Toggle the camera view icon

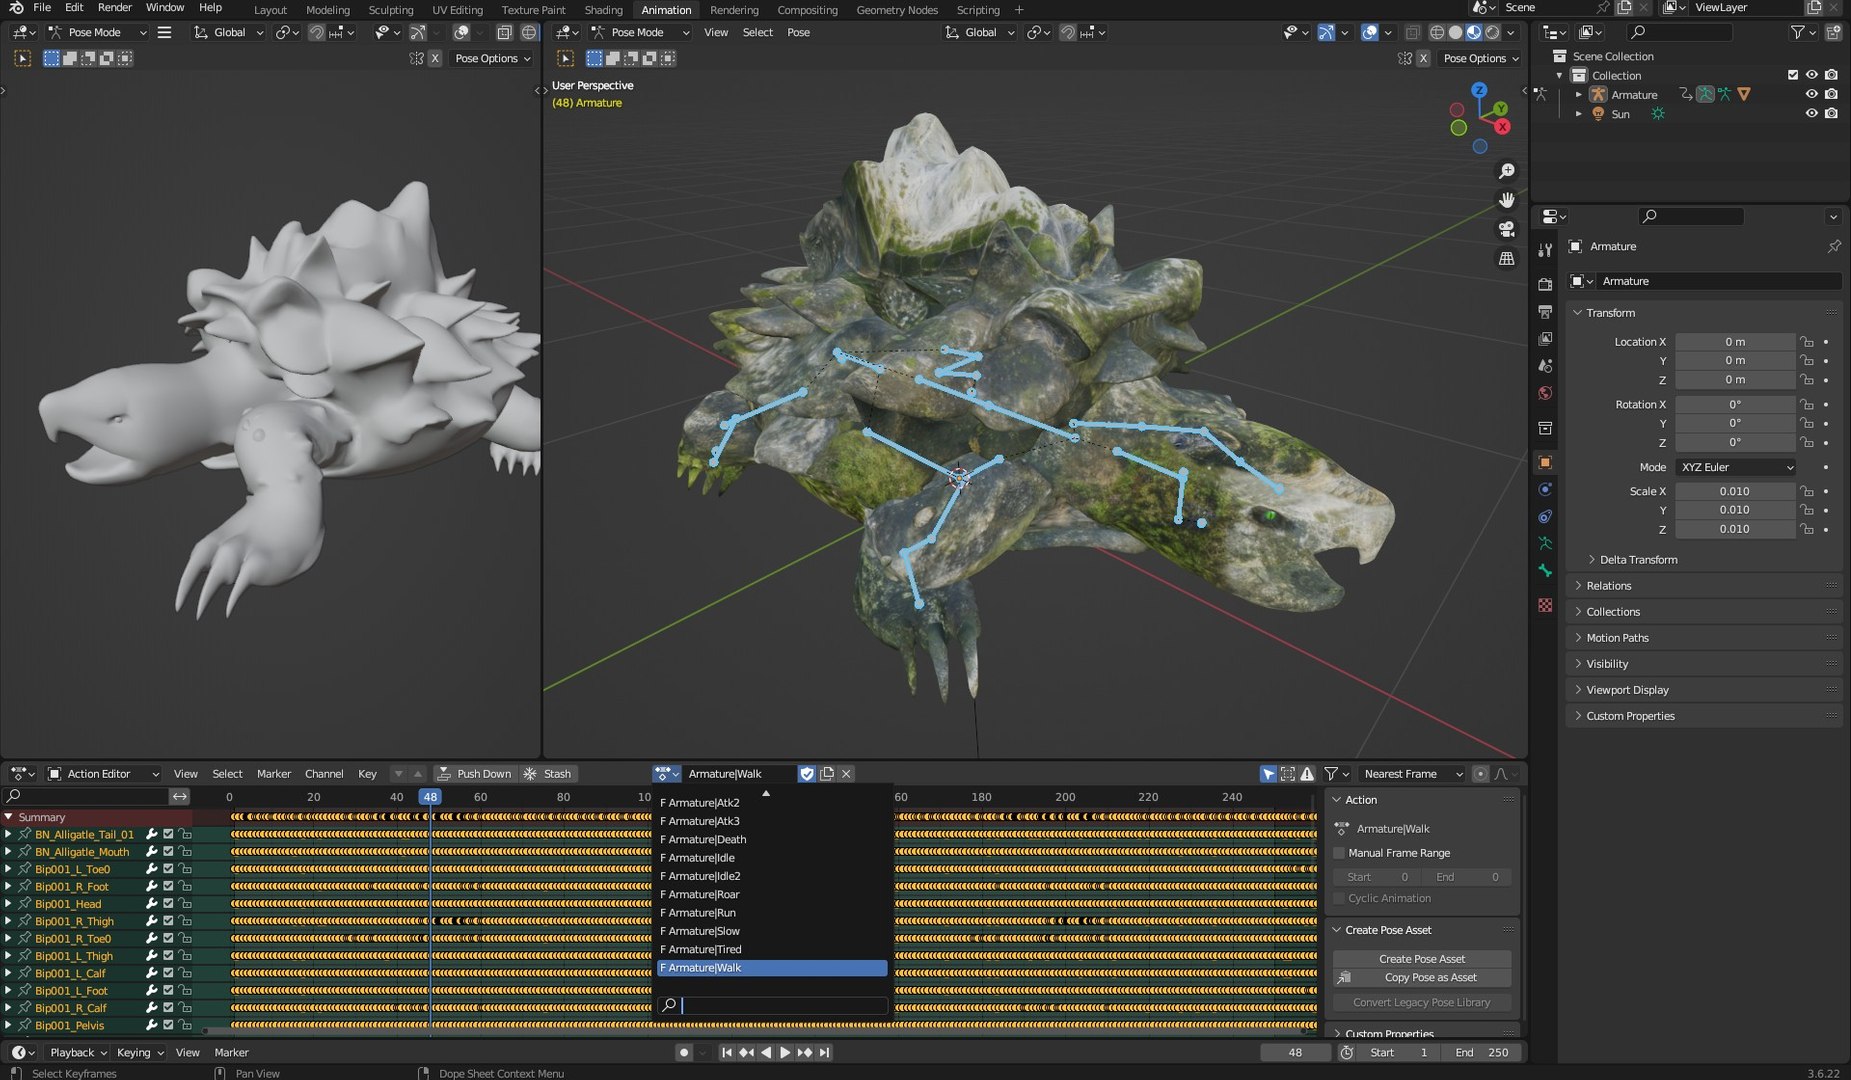tap(1506, 229)
